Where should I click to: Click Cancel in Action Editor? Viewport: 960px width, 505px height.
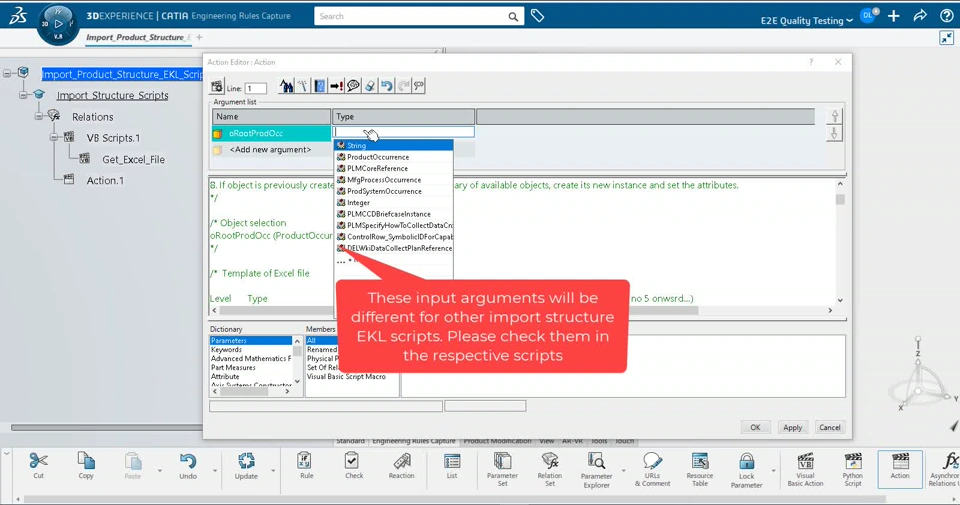(830, 427)
